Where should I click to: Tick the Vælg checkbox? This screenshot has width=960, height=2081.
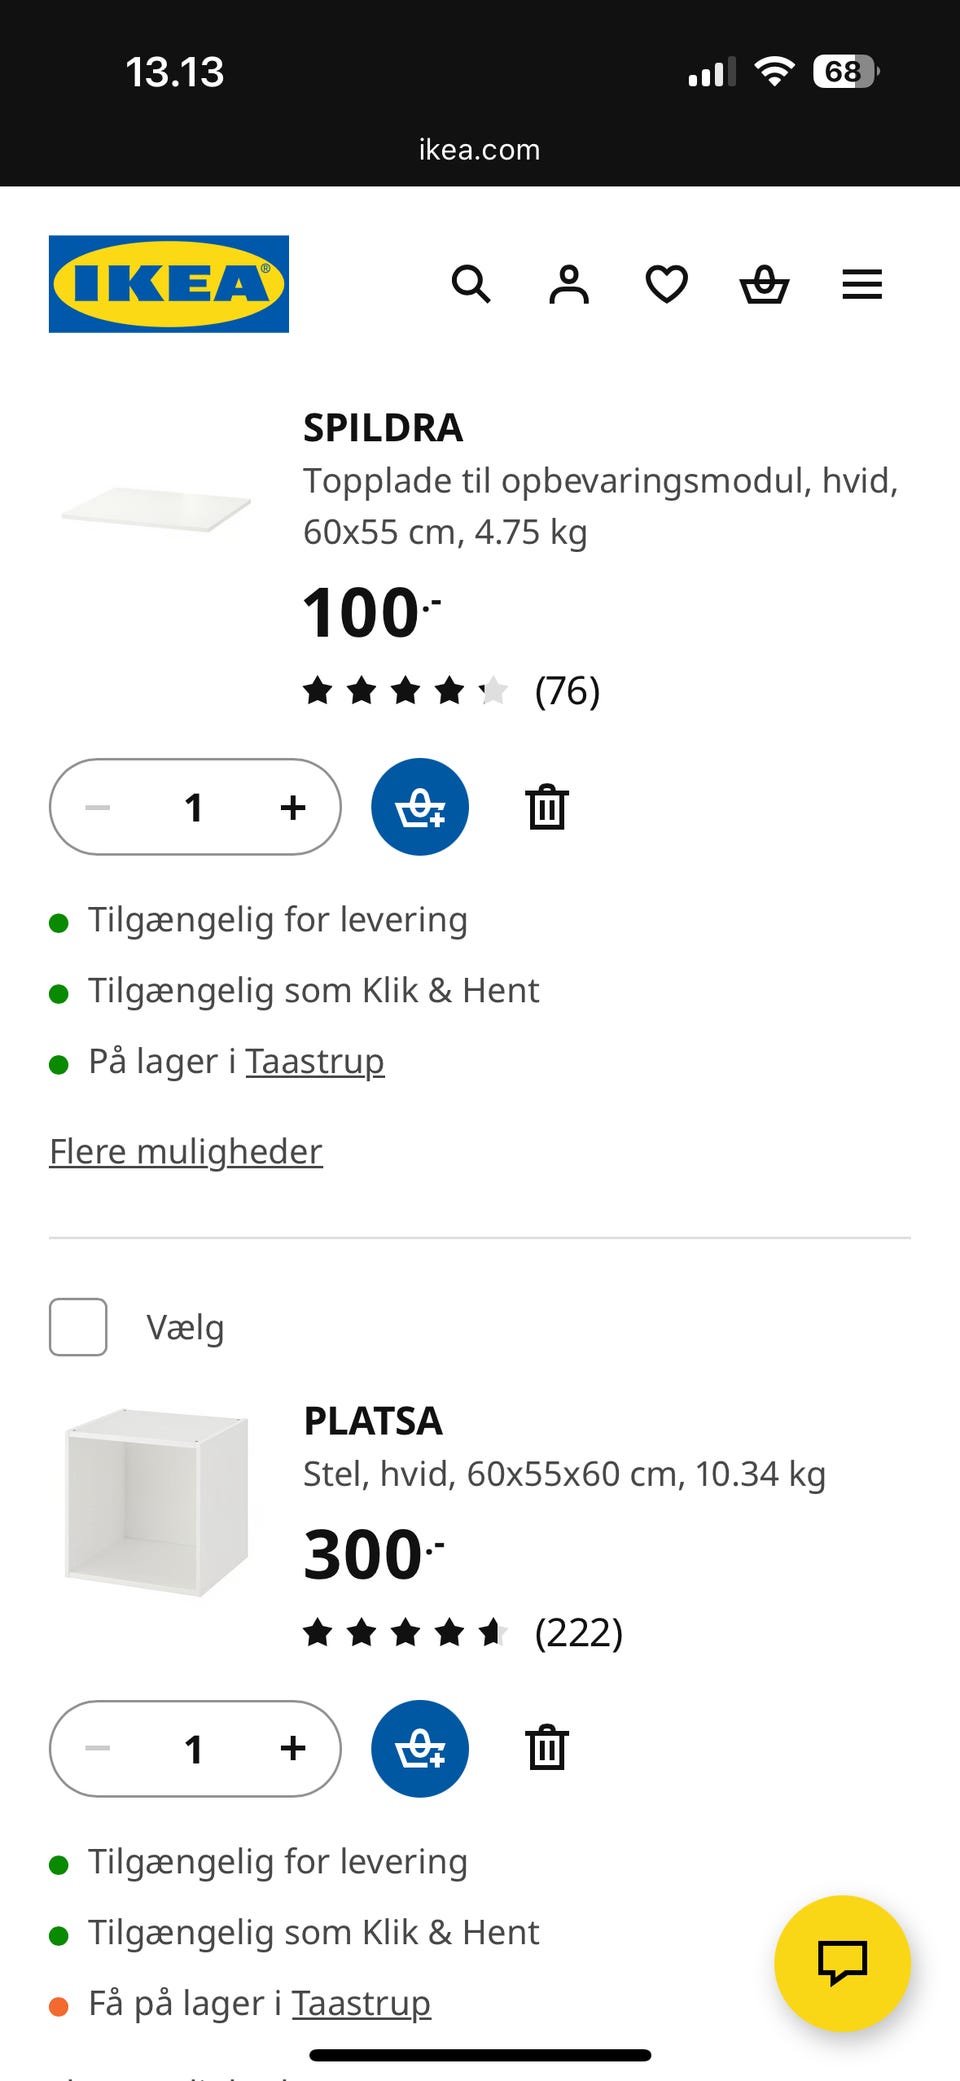click(78, 1327)
